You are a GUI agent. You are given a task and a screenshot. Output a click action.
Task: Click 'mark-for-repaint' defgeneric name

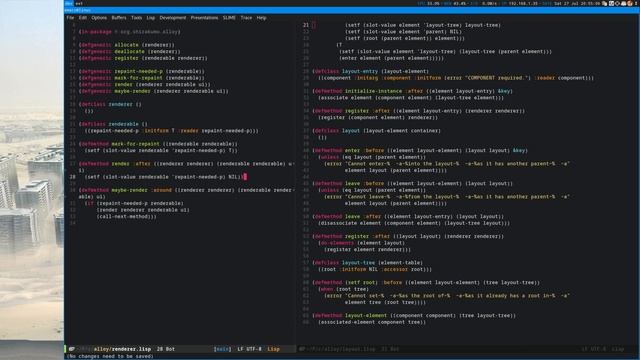pyautogui.click(x=138, y=78)
